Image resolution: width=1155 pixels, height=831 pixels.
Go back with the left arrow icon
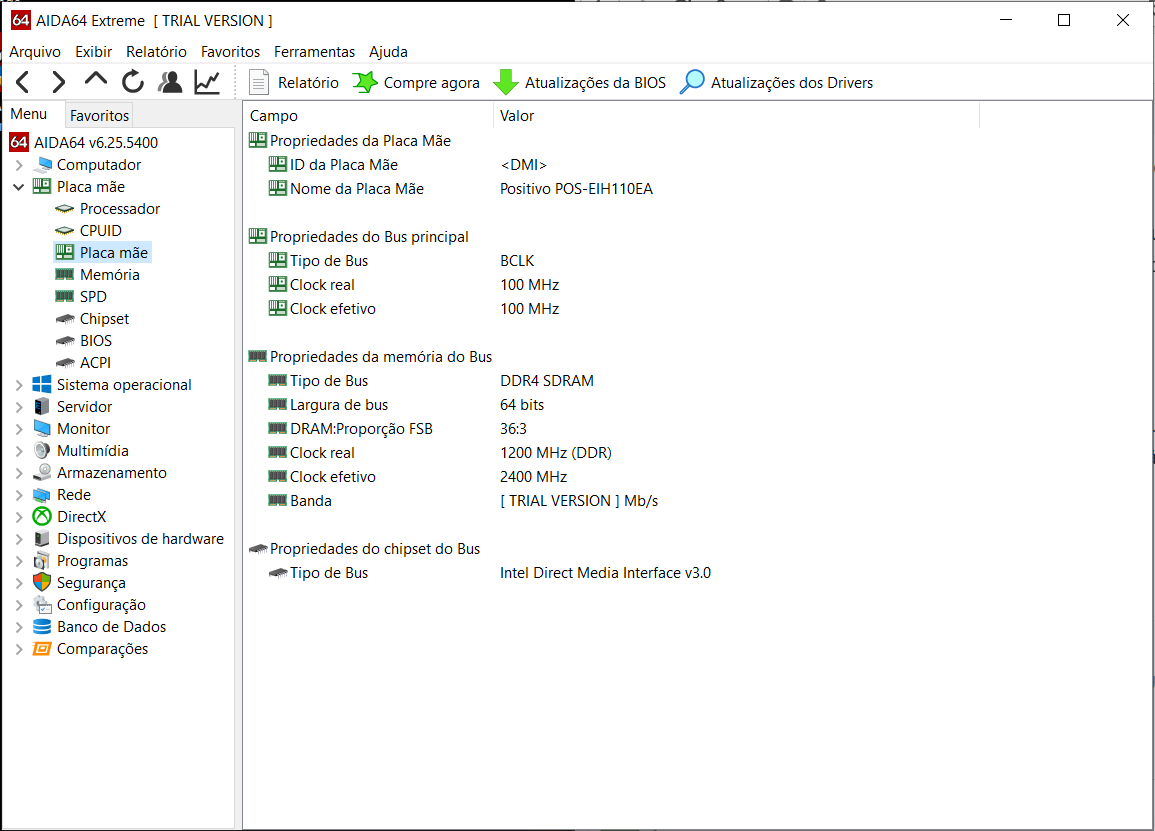pos(23,82)
